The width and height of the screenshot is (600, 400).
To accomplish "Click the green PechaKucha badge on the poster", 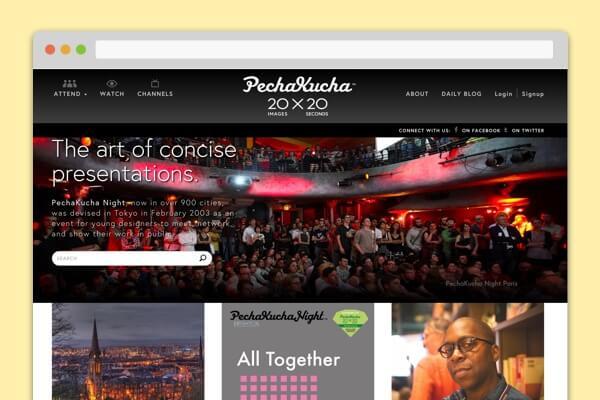I will coord(350,323).
